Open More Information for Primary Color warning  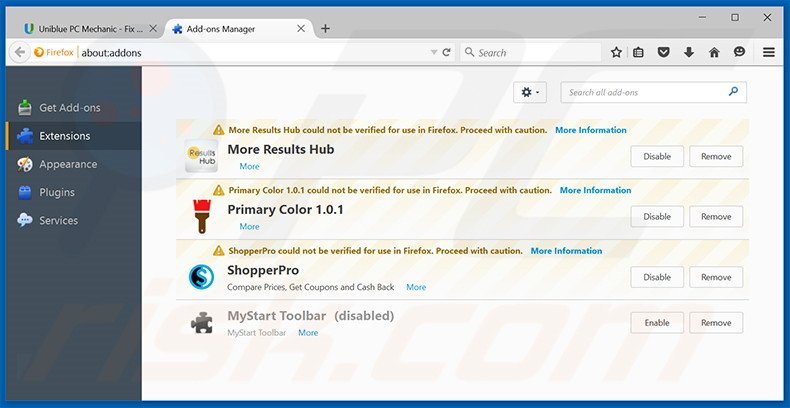[x=595, y=190]
